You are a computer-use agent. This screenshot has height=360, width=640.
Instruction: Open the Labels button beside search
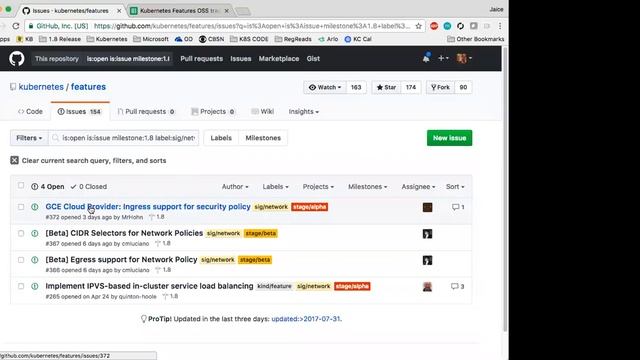[221, 138]
